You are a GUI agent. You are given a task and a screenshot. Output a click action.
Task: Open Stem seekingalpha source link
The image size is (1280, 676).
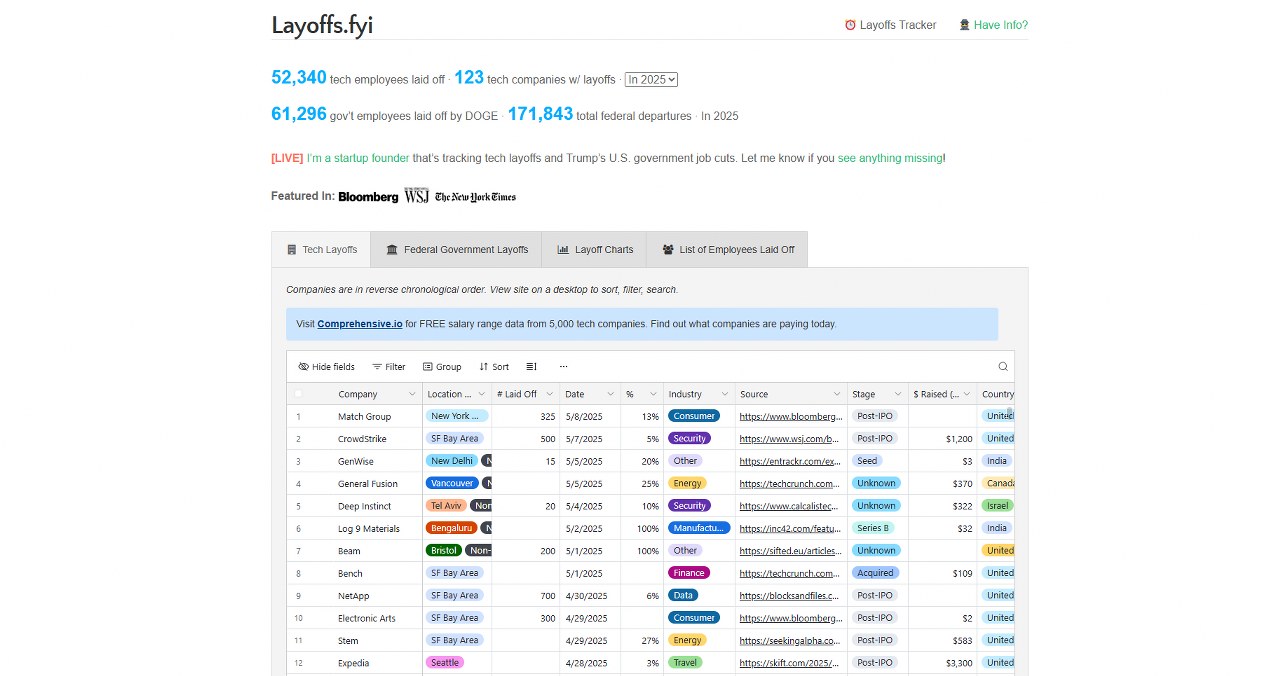click(790, 640)
